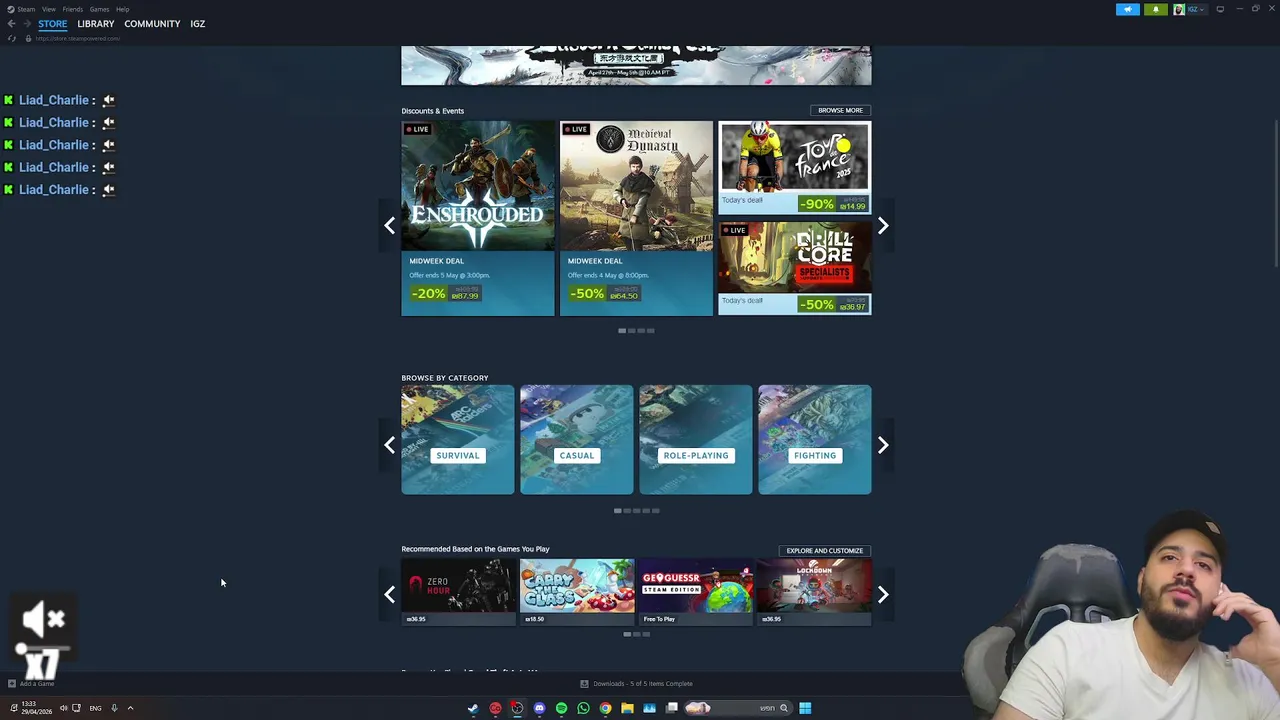Show next recommended games
The height and width of the screenshot is (720, 1280).
coord(883,595)
